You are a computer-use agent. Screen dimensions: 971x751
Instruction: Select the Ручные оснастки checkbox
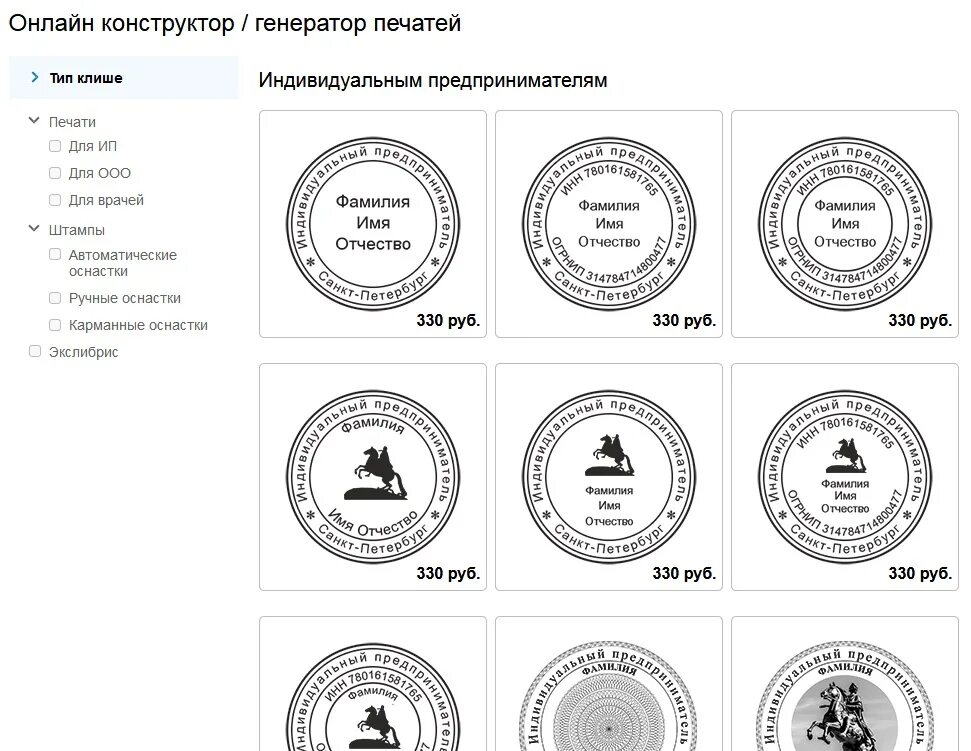point(55,298)
